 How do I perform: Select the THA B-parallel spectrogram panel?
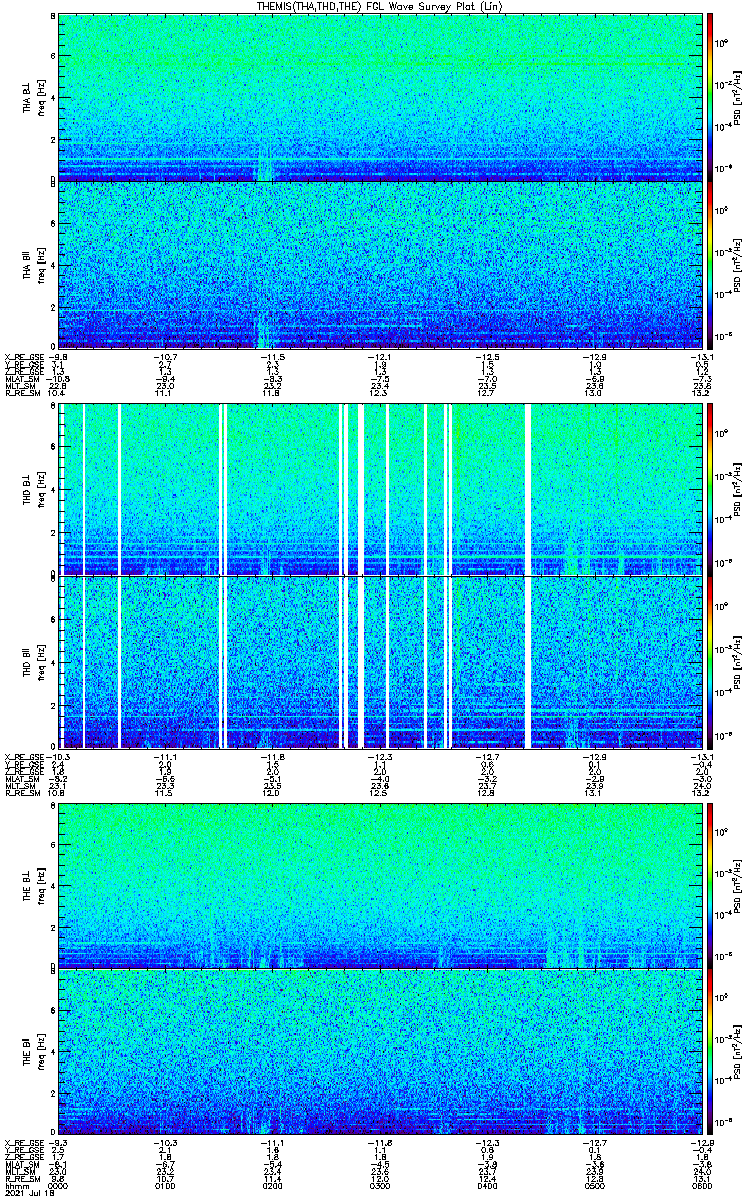(x=378, y=265)
